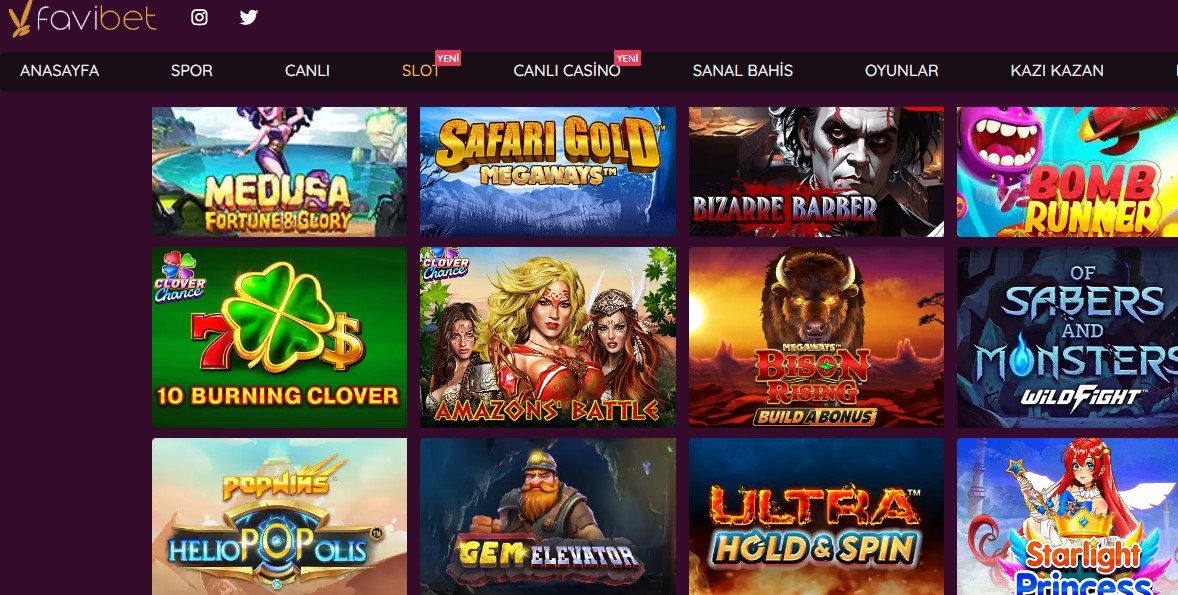This screenshot has height=595, width=1178.
Task: Play the Gem Elevator slot
Action: (x=548, y=517)
